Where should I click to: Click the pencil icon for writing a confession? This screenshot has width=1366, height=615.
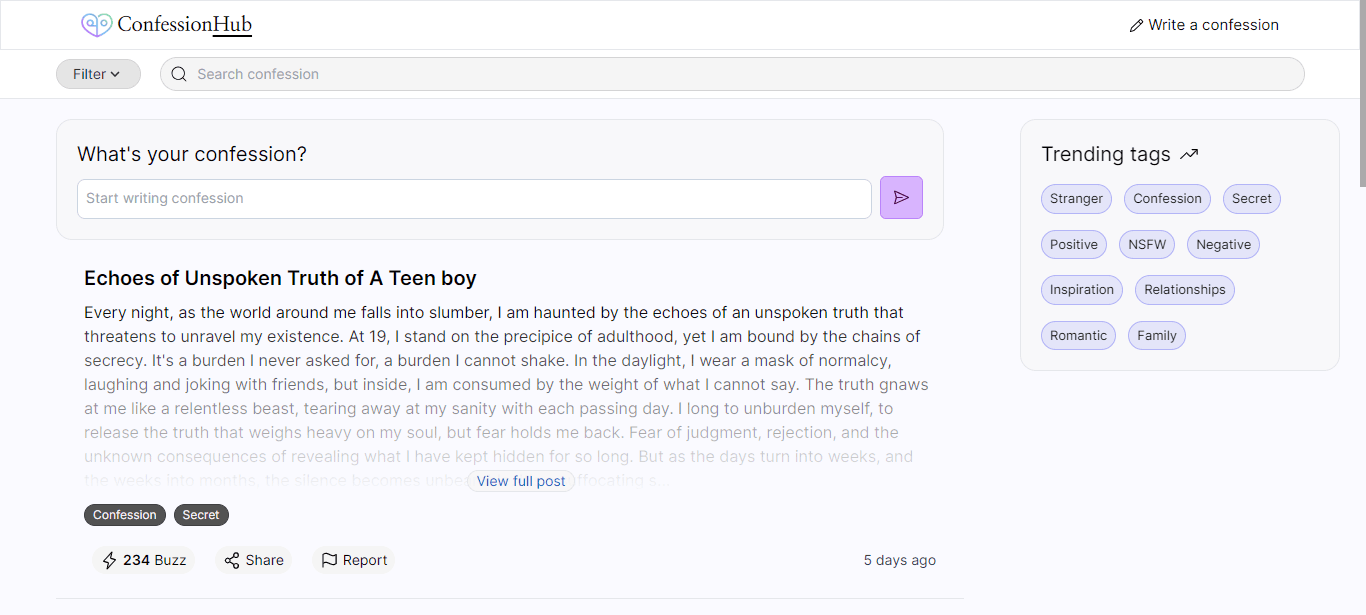[x=1136, y=26]
